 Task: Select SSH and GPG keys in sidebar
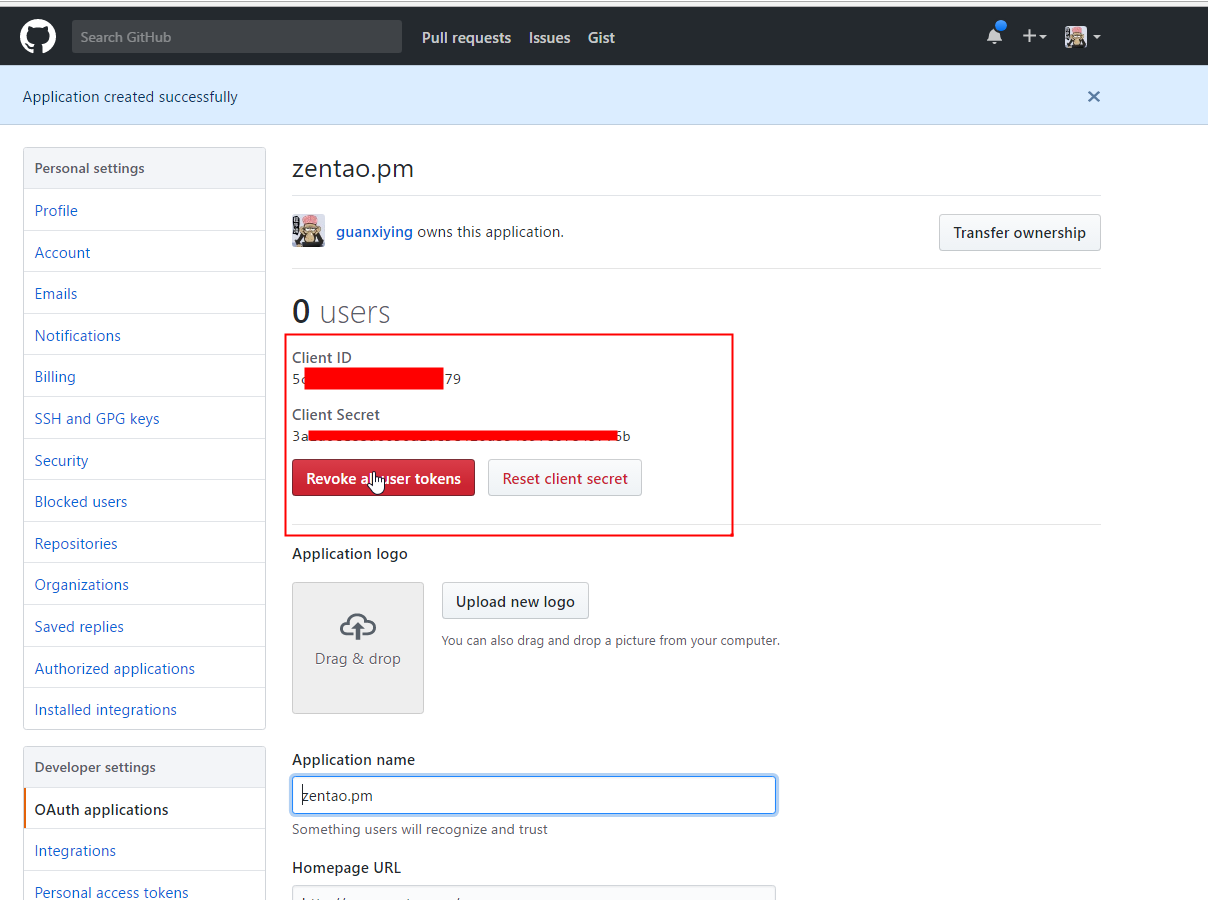(x=97, y=419)
